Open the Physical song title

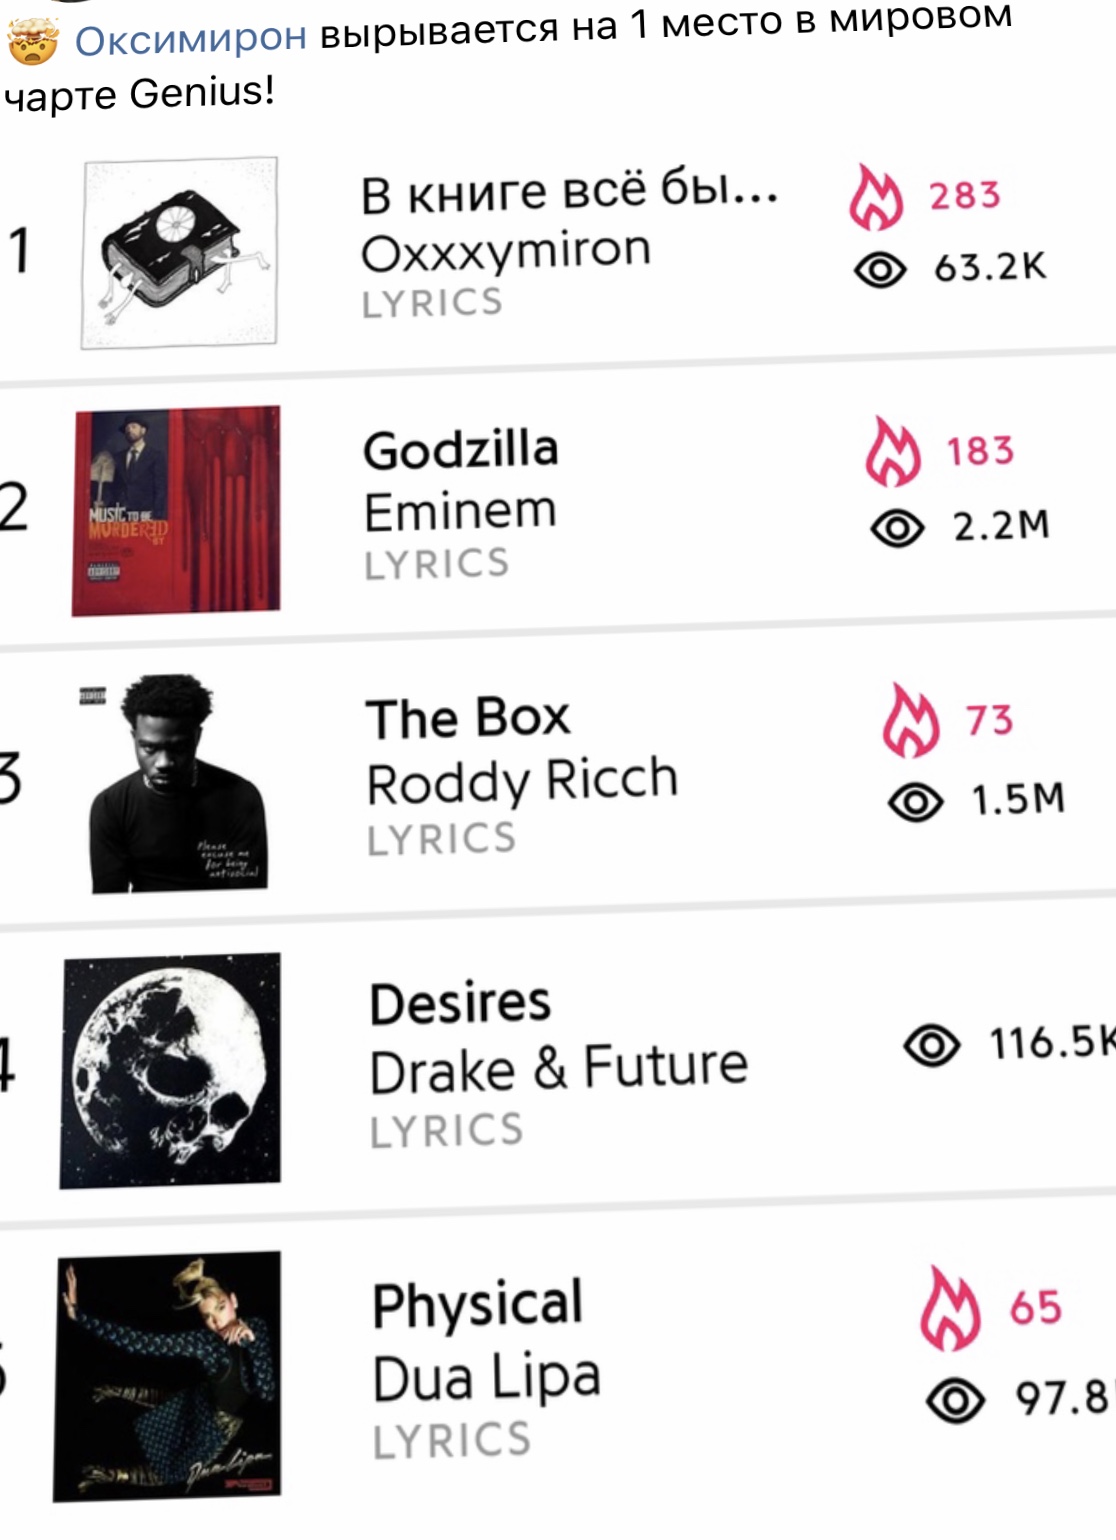pos(477,1305)
